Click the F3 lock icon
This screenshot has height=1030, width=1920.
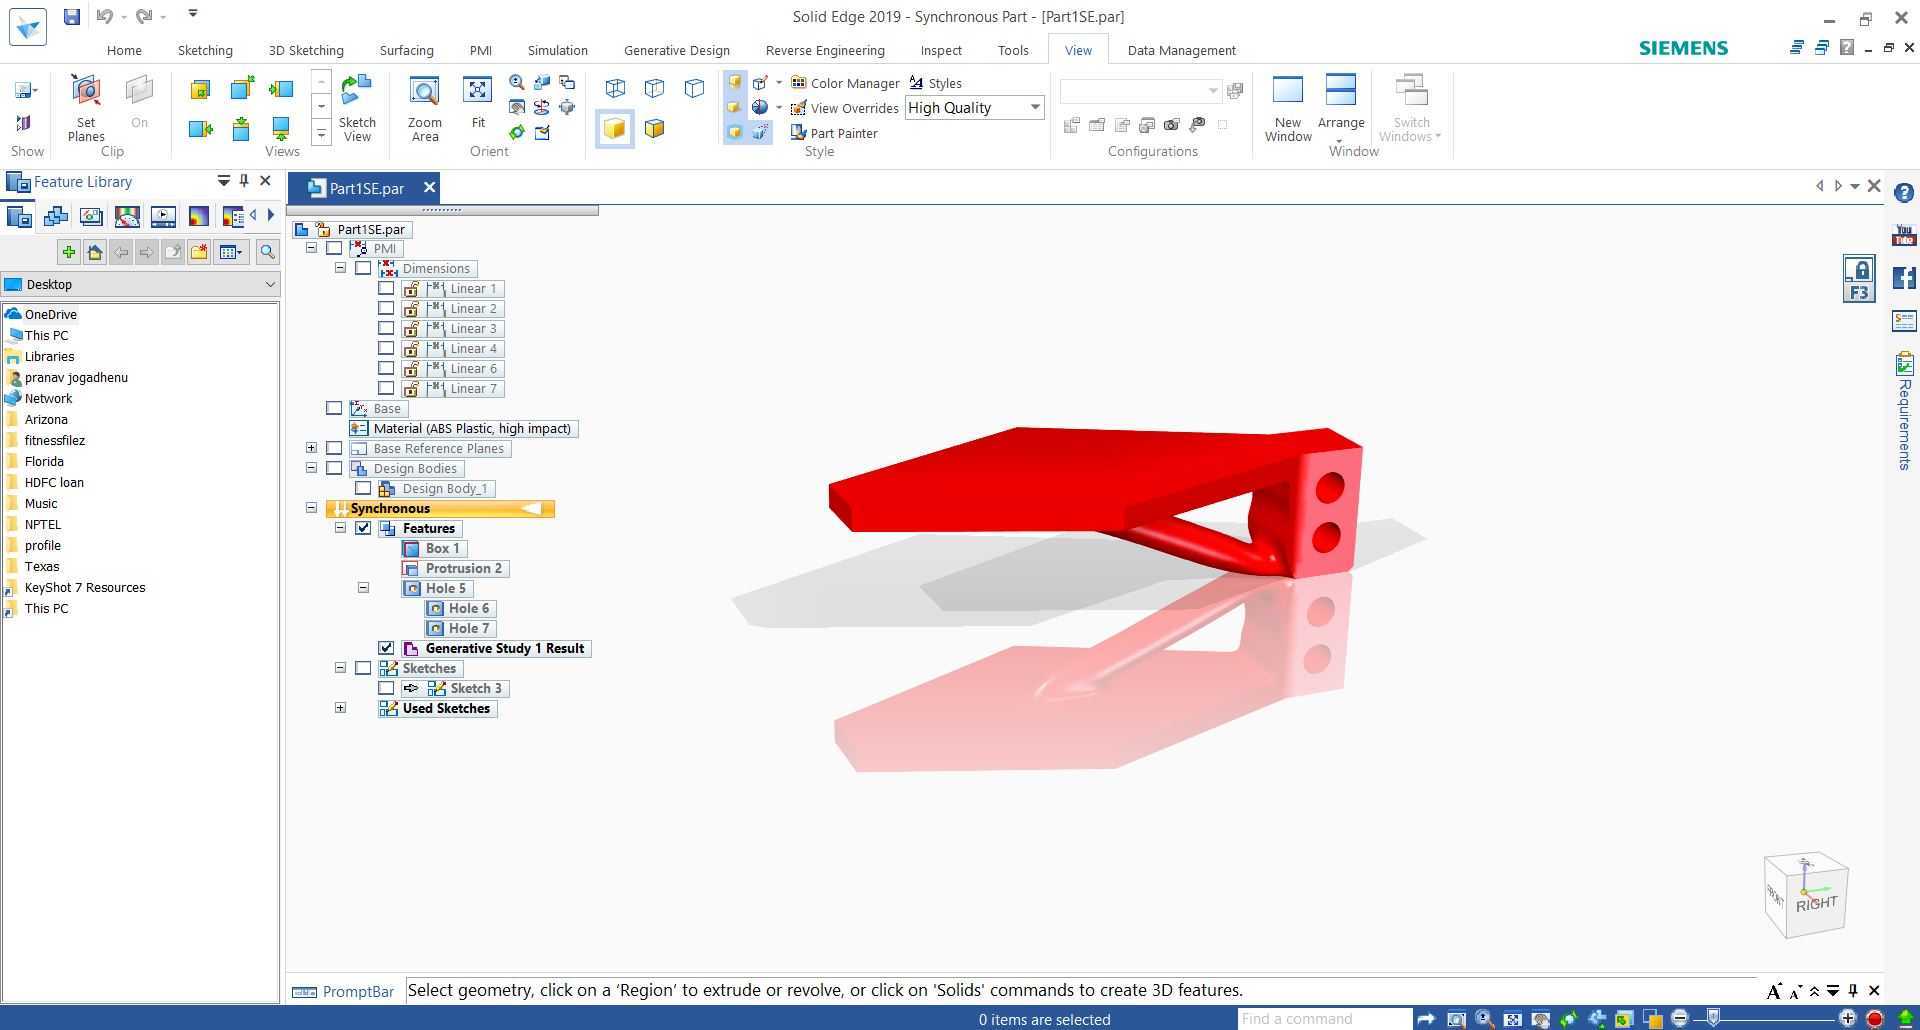[1859, 279]
